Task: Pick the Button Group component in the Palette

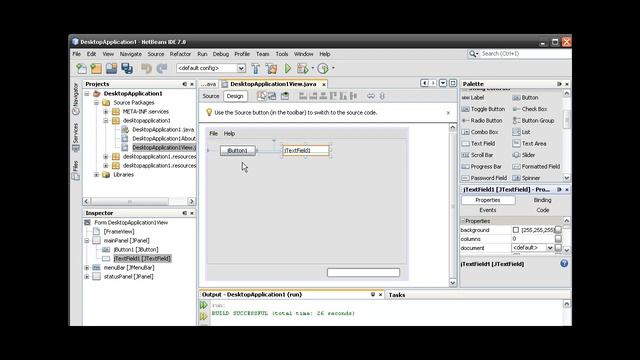Action: [533, 120]
